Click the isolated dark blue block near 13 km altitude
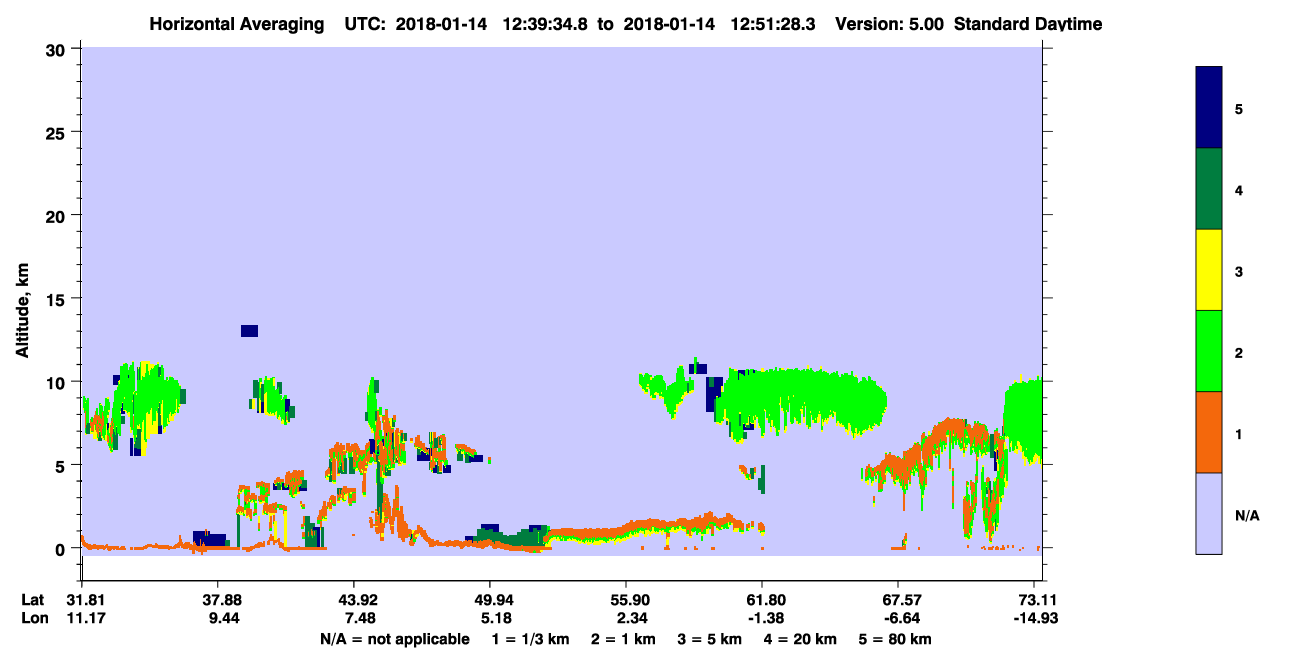This screenshot has width=1300, height=667. tap(249, 331)
